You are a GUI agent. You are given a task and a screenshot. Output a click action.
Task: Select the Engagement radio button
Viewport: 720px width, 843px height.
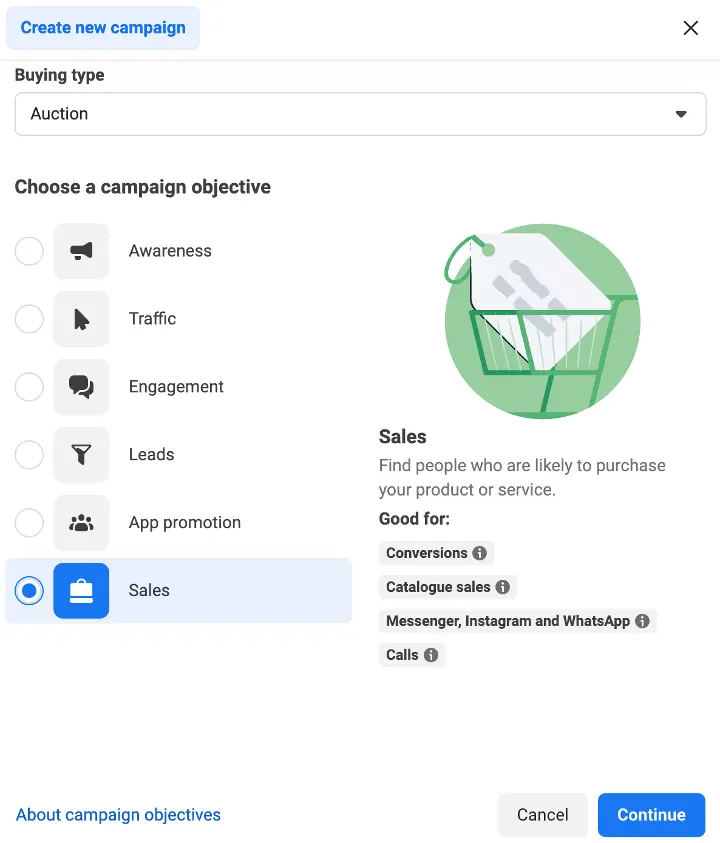pos(29,387)
